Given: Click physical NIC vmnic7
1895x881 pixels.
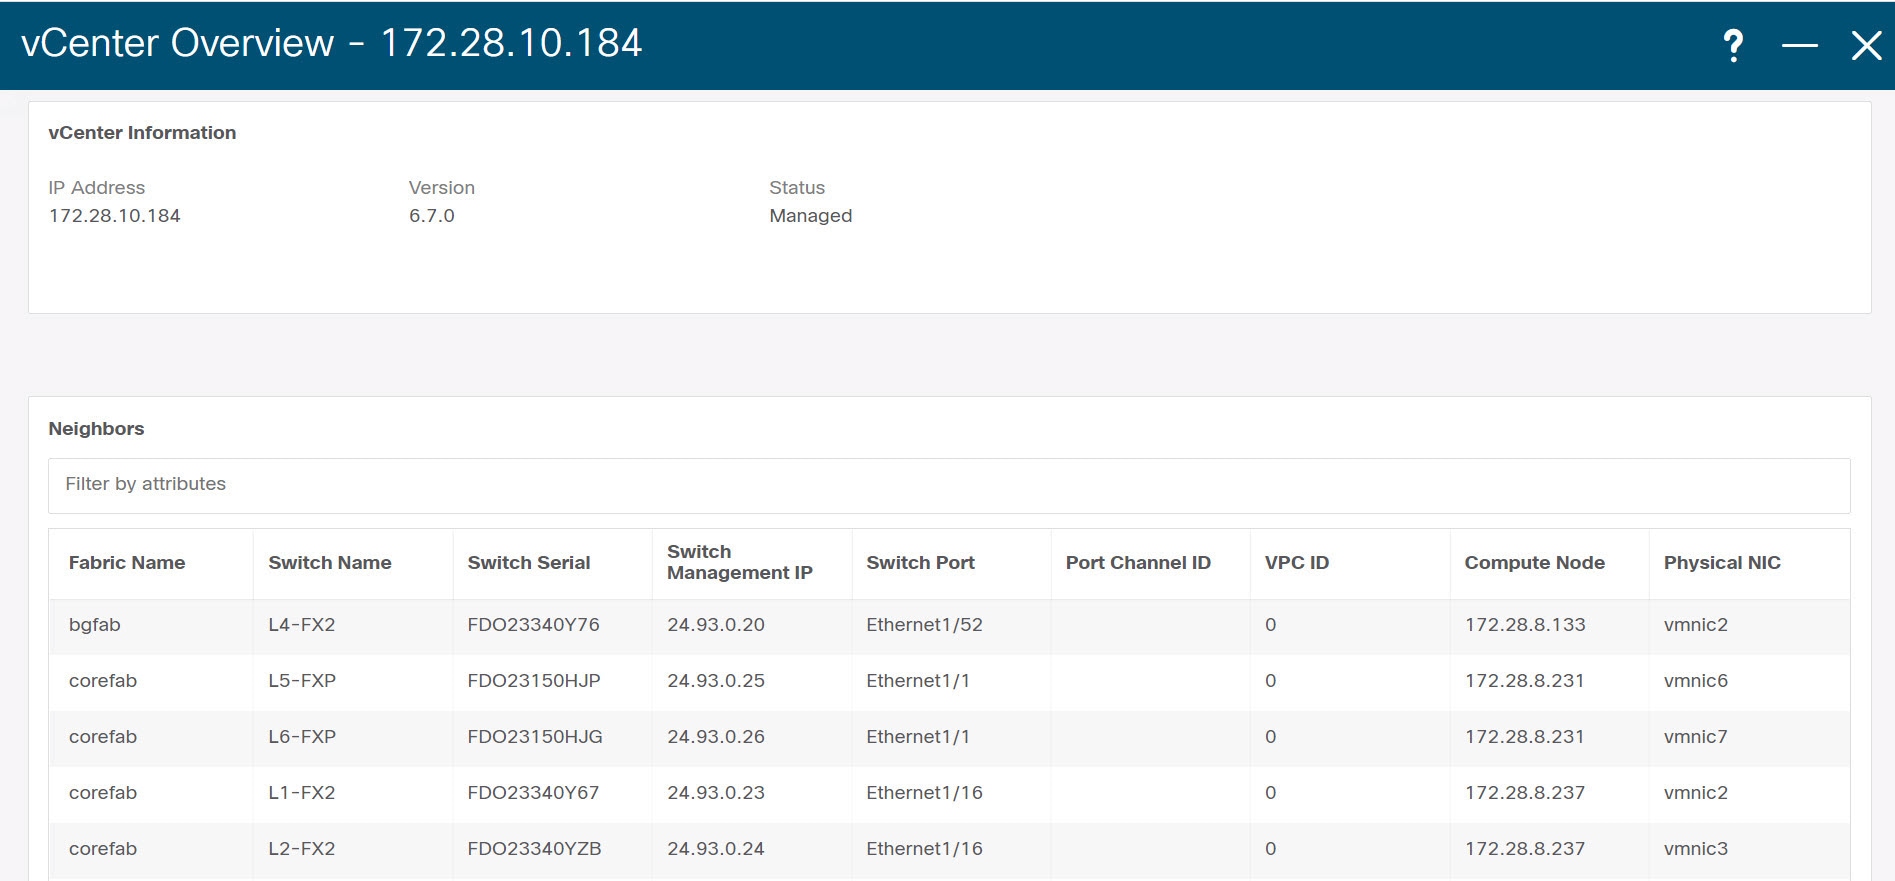Looking at the screenshot, I should pos(1696,737).
